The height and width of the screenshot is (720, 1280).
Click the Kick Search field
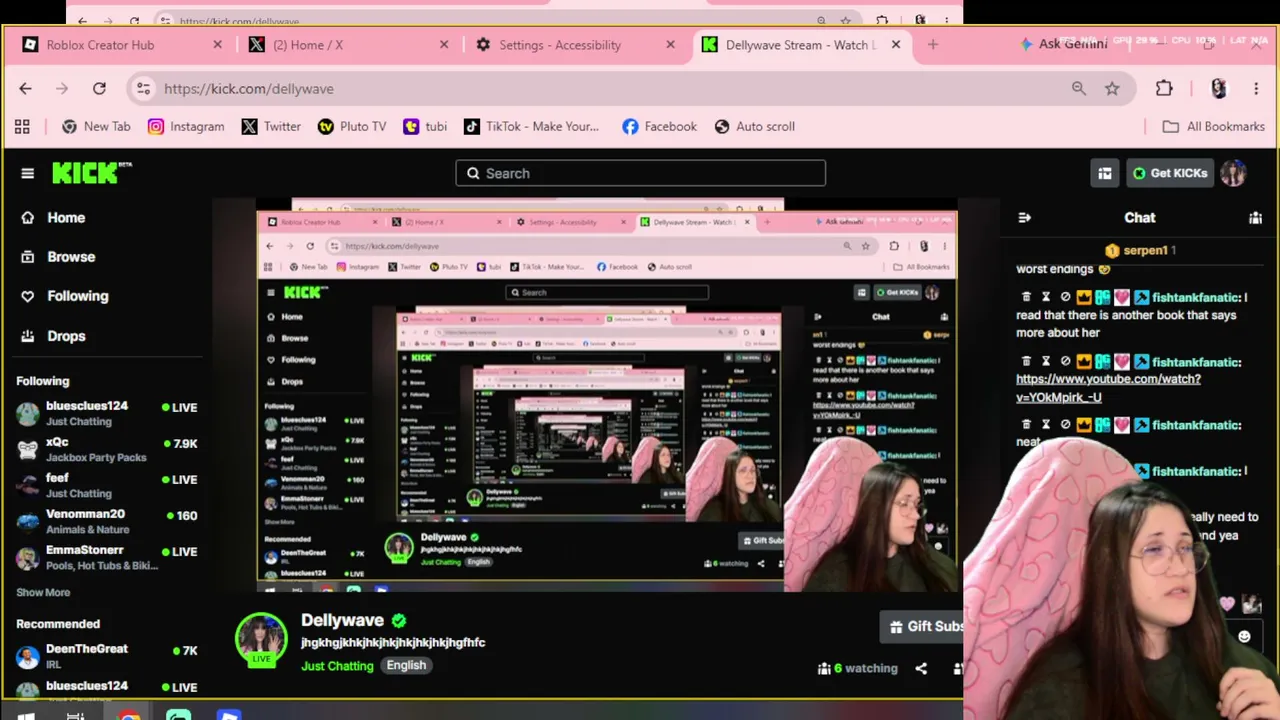coord(641,173)
